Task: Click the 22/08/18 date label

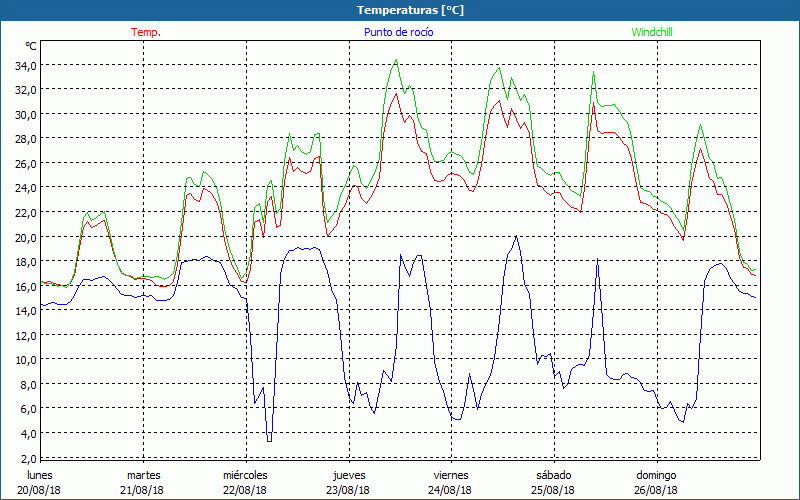Action: (x=245, y=490)
